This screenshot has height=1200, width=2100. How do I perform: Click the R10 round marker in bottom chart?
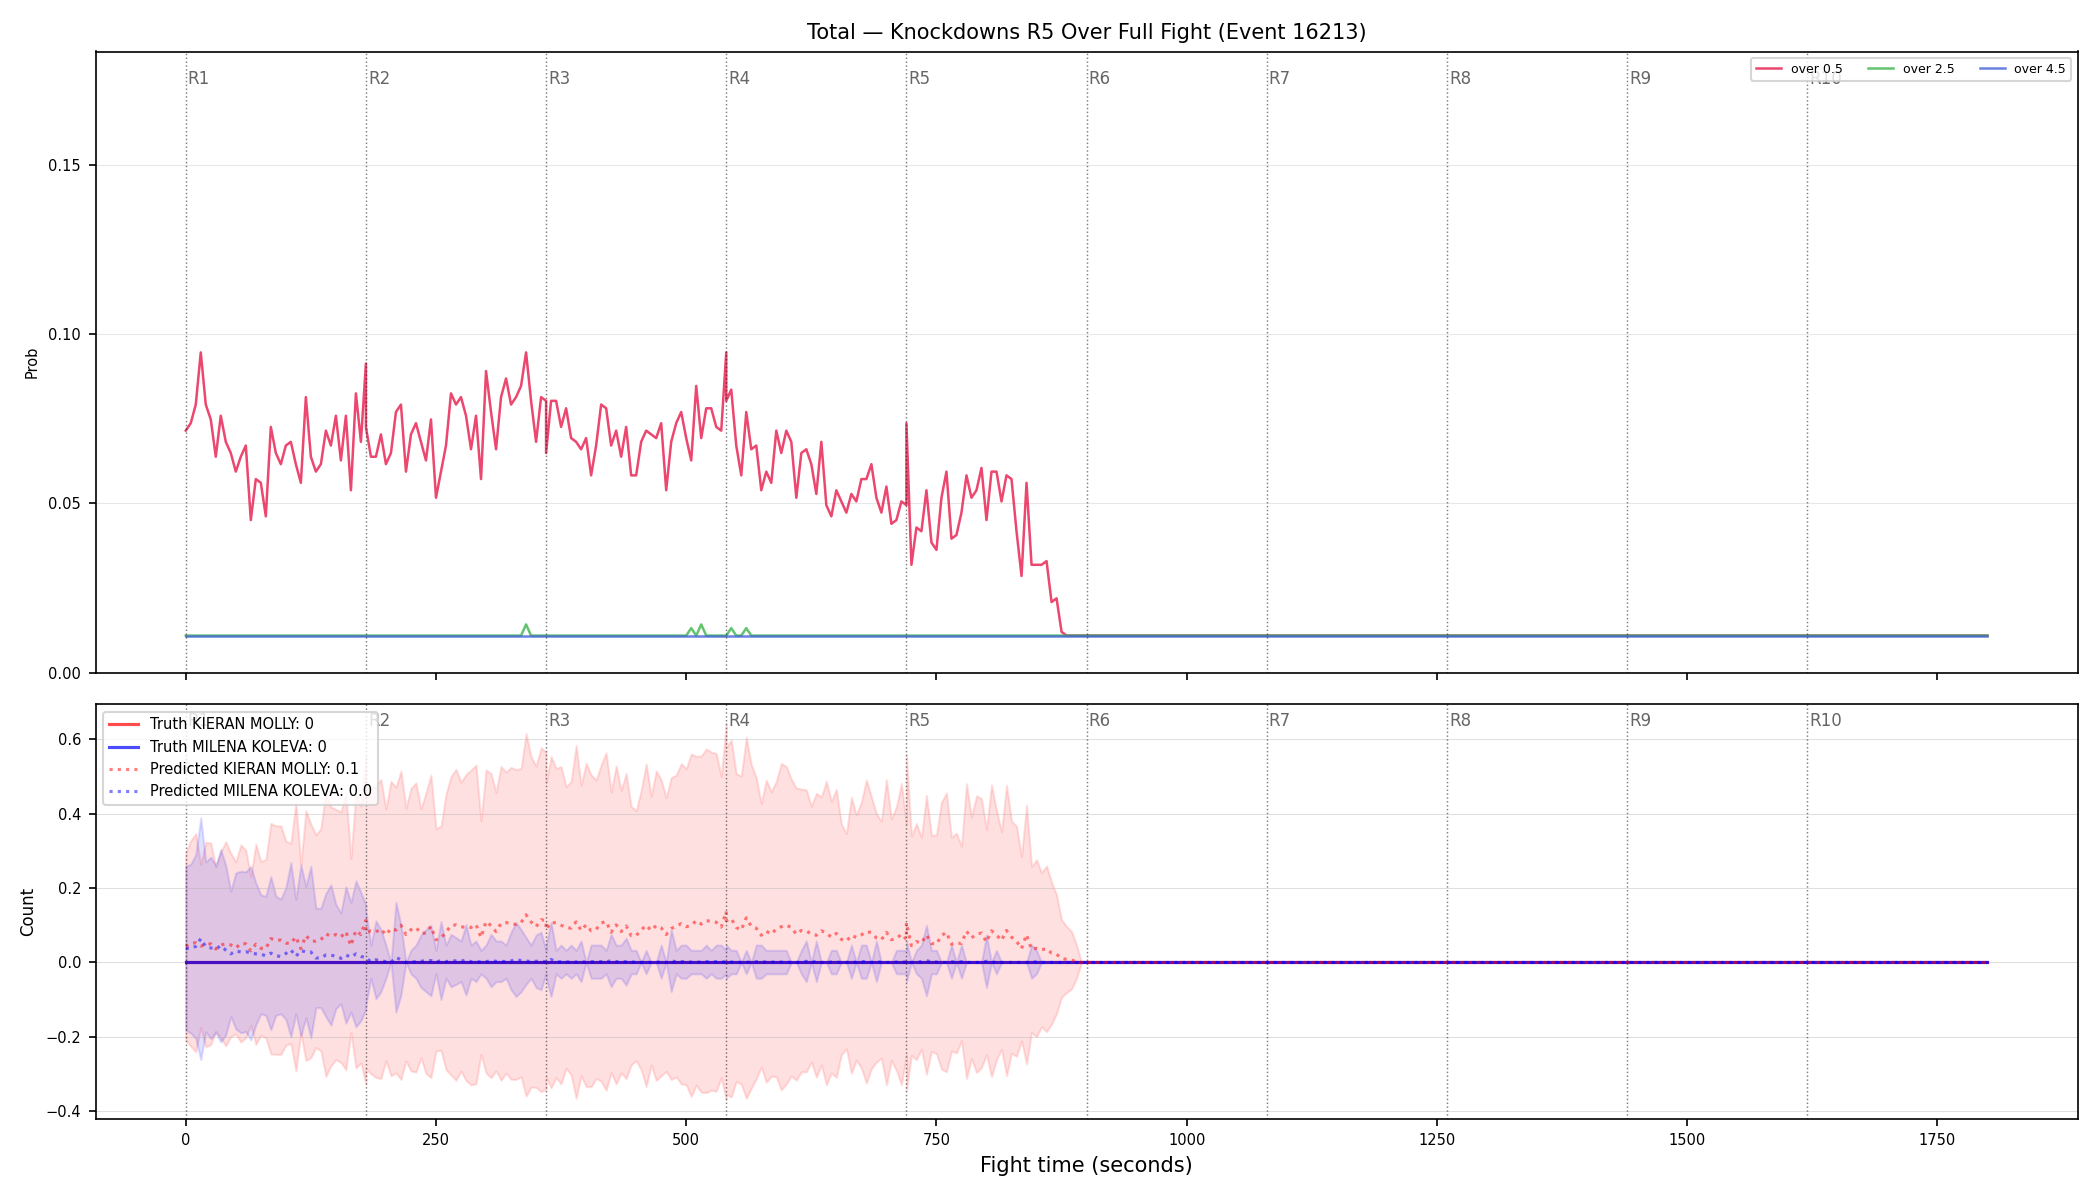pos(1825,720)
